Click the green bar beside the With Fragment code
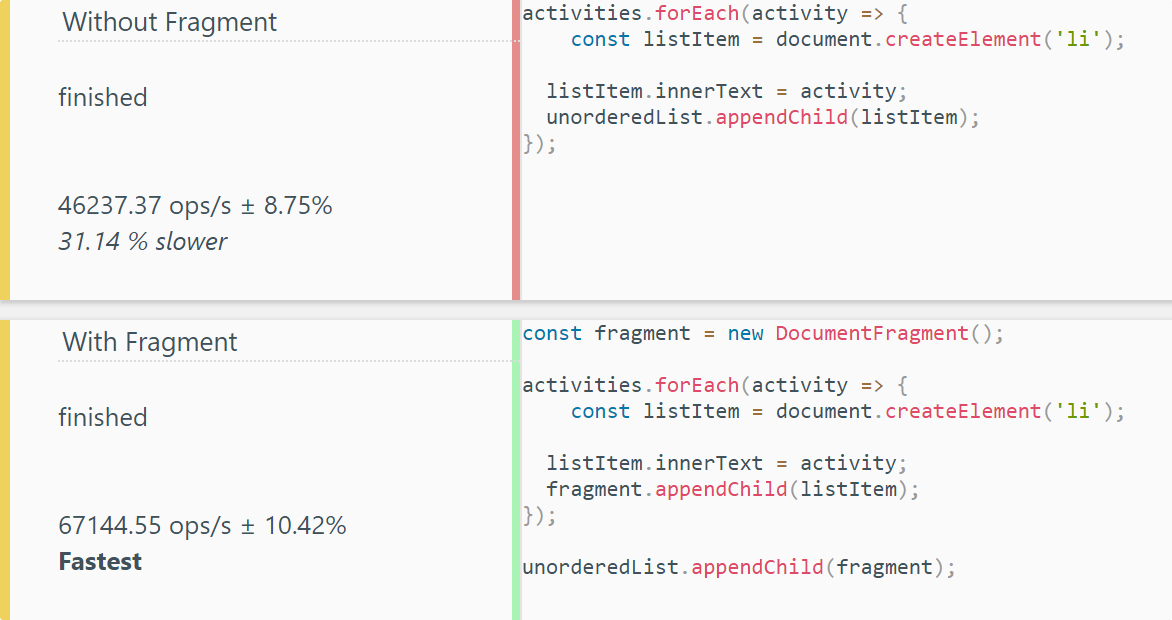 coord(516,470)
